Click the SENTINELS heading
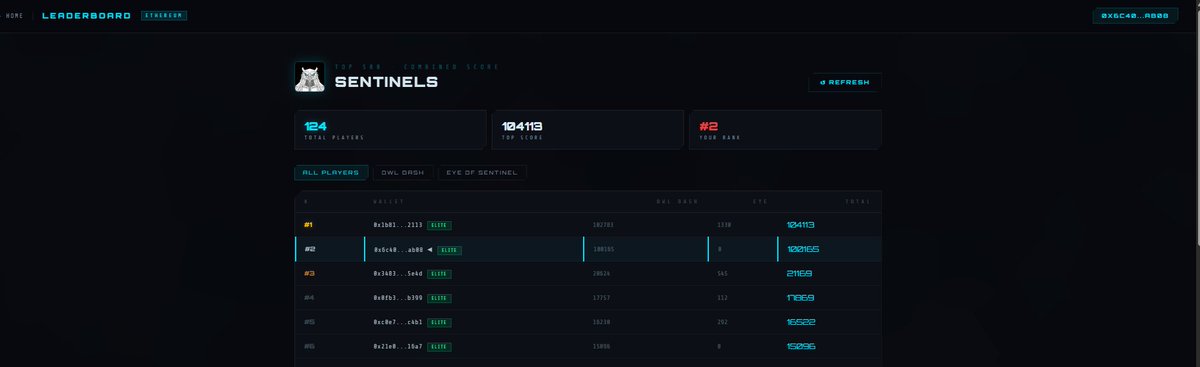Viewport: 1200px width, 367px height. coord(386,82)
